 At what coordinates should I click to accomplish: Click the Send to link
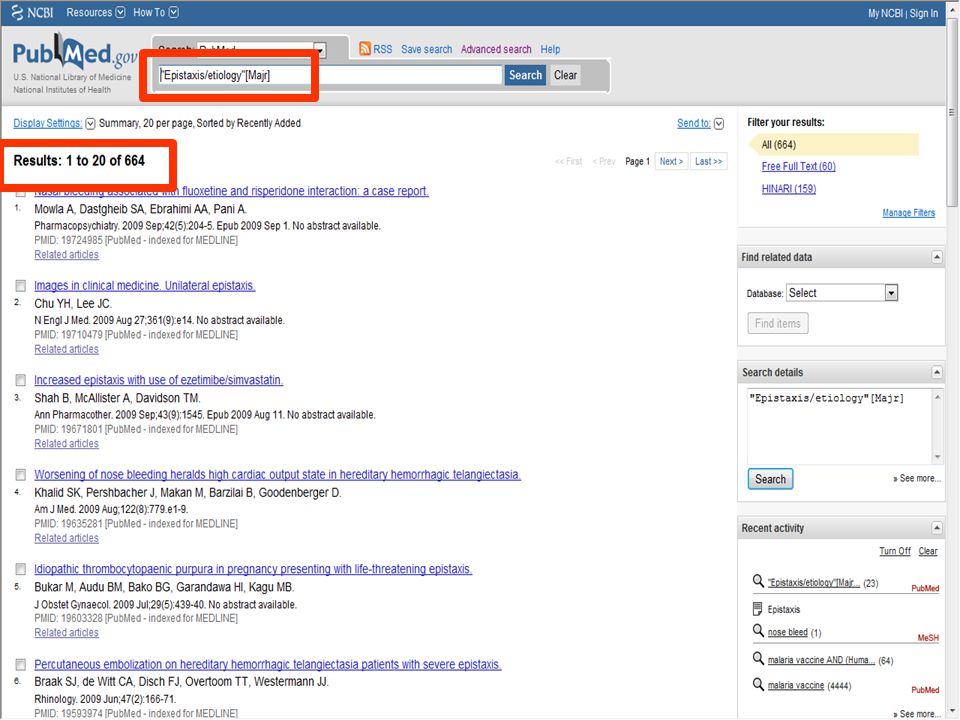click(x=694, y=123)
